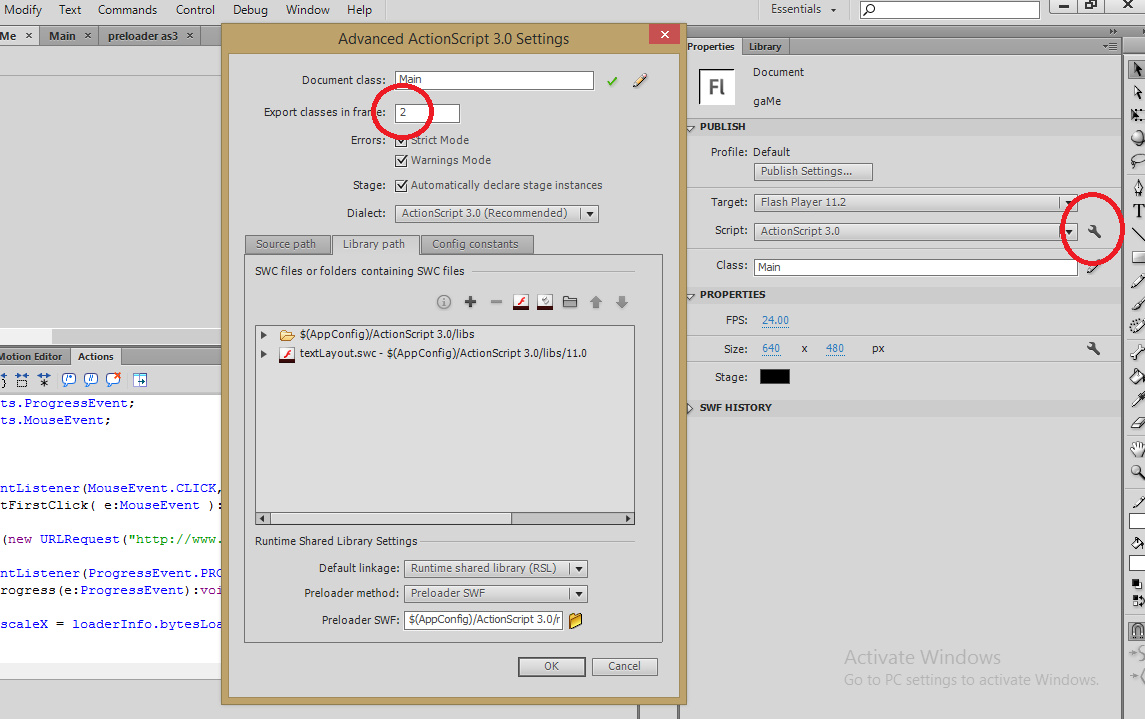Select the Rectangle tool
Screen dimensions: 1145x719
click(1137, 257)
